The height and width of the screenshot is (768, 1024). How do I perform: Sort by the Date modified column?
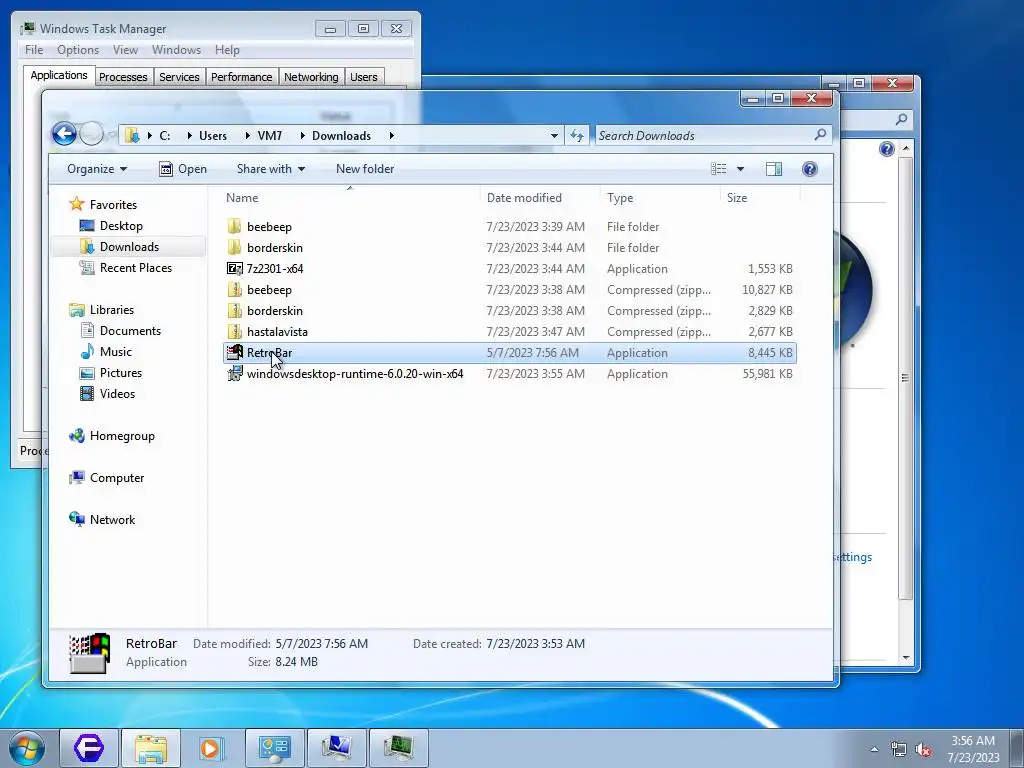point(539,198)
